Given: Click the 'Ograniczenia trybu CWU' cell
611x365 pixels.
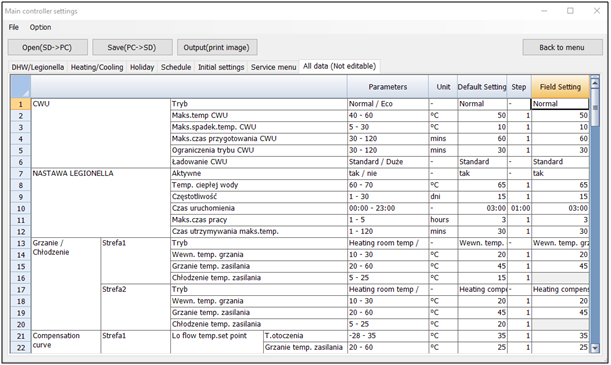Looking at the screenshot, I should (259, 150).
